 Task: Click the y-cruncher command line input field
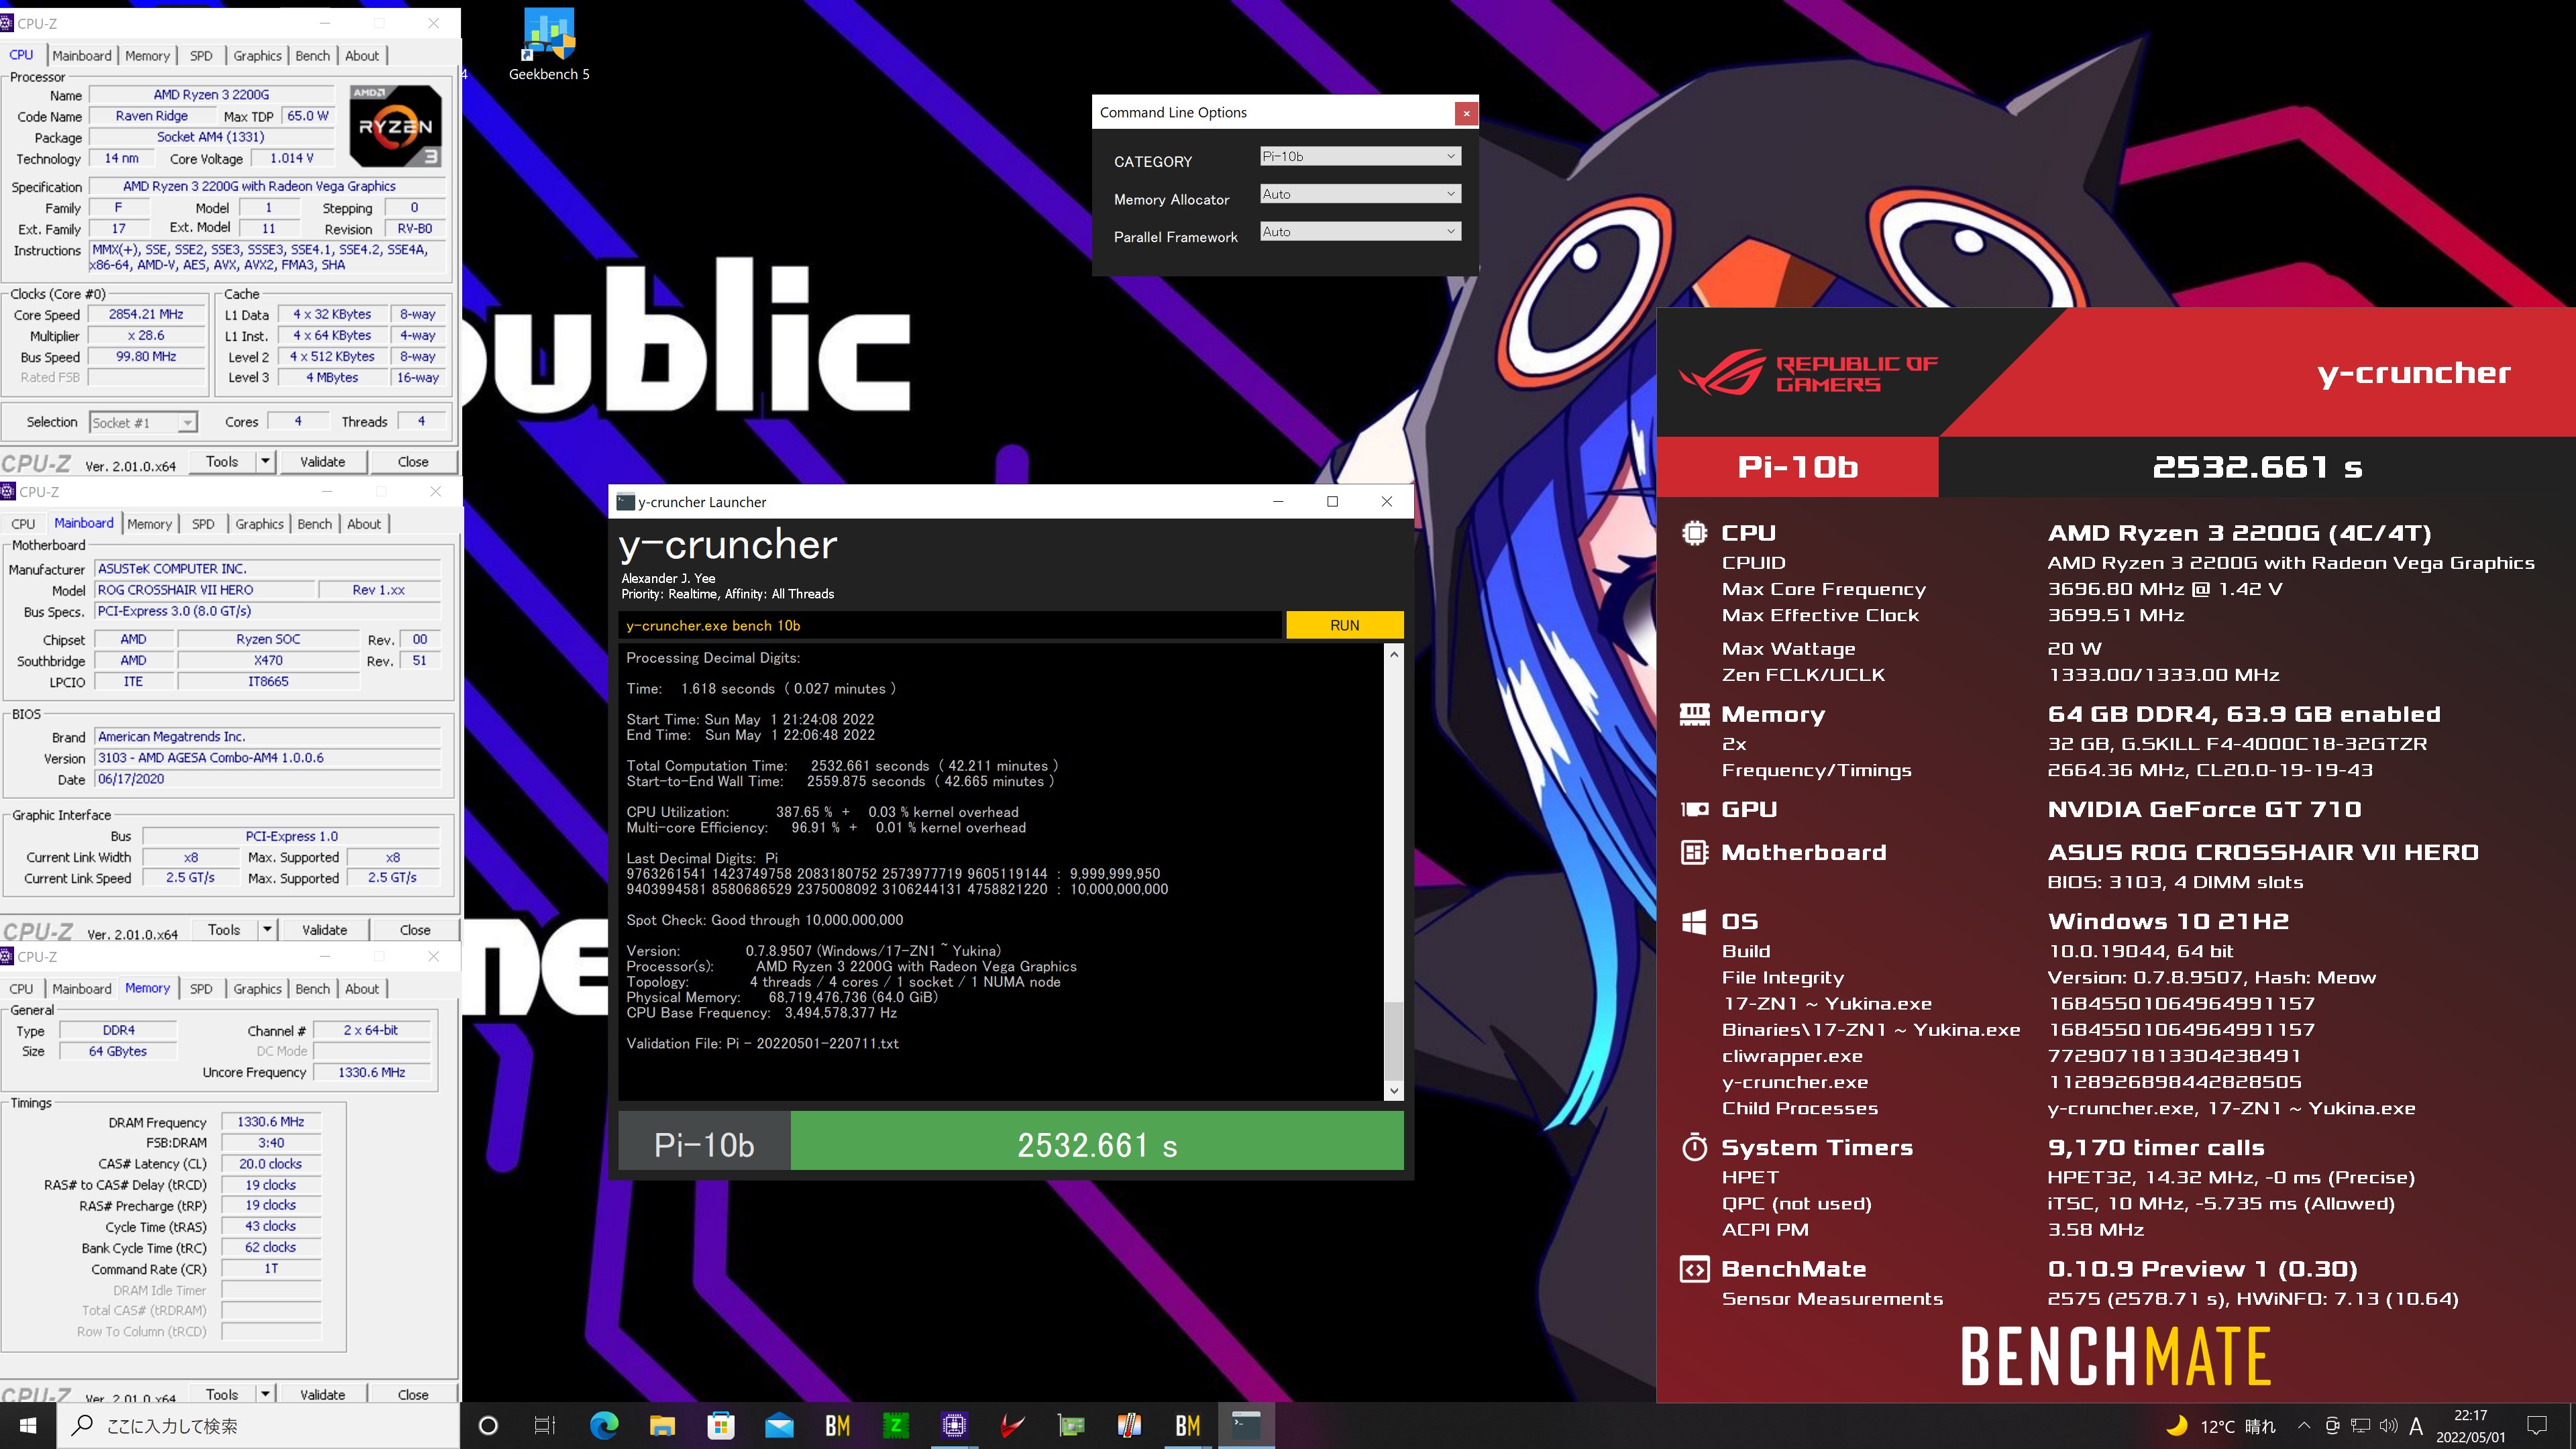pos(950,625)
